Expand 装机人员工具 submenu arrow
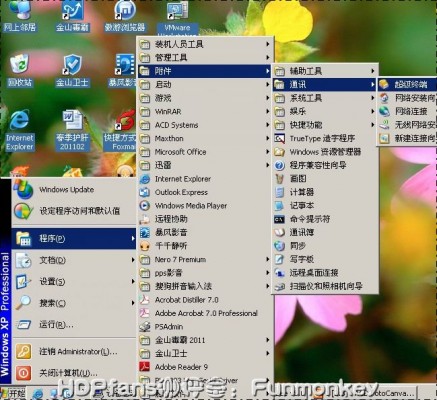The height and width of the screenshot is (400, 437). tap(267, 44)
